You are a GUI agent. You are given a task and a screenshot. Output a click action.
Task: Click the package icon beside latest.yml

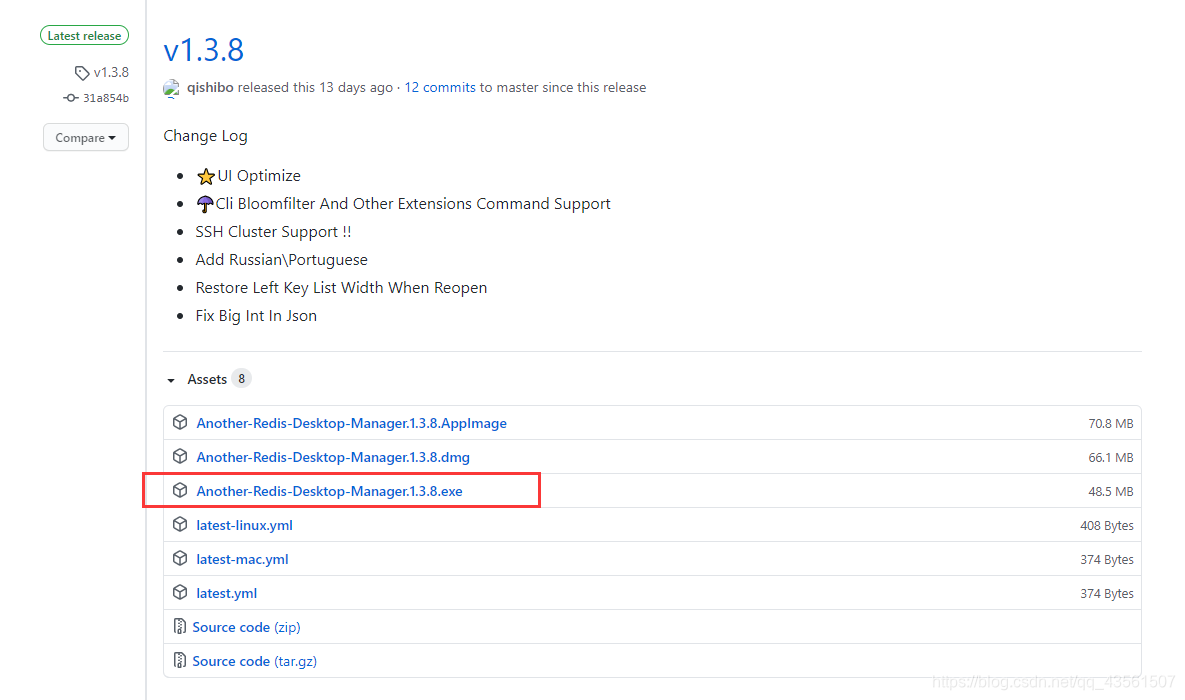180,593
